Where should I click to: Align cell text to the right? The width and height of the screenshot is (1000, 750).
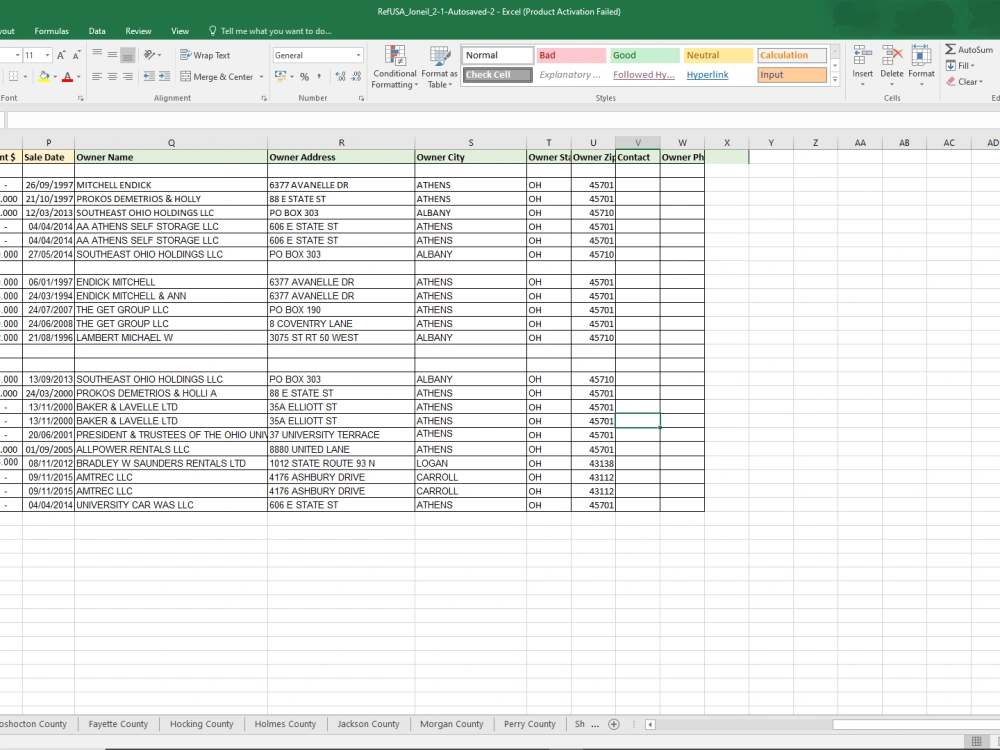128,77
